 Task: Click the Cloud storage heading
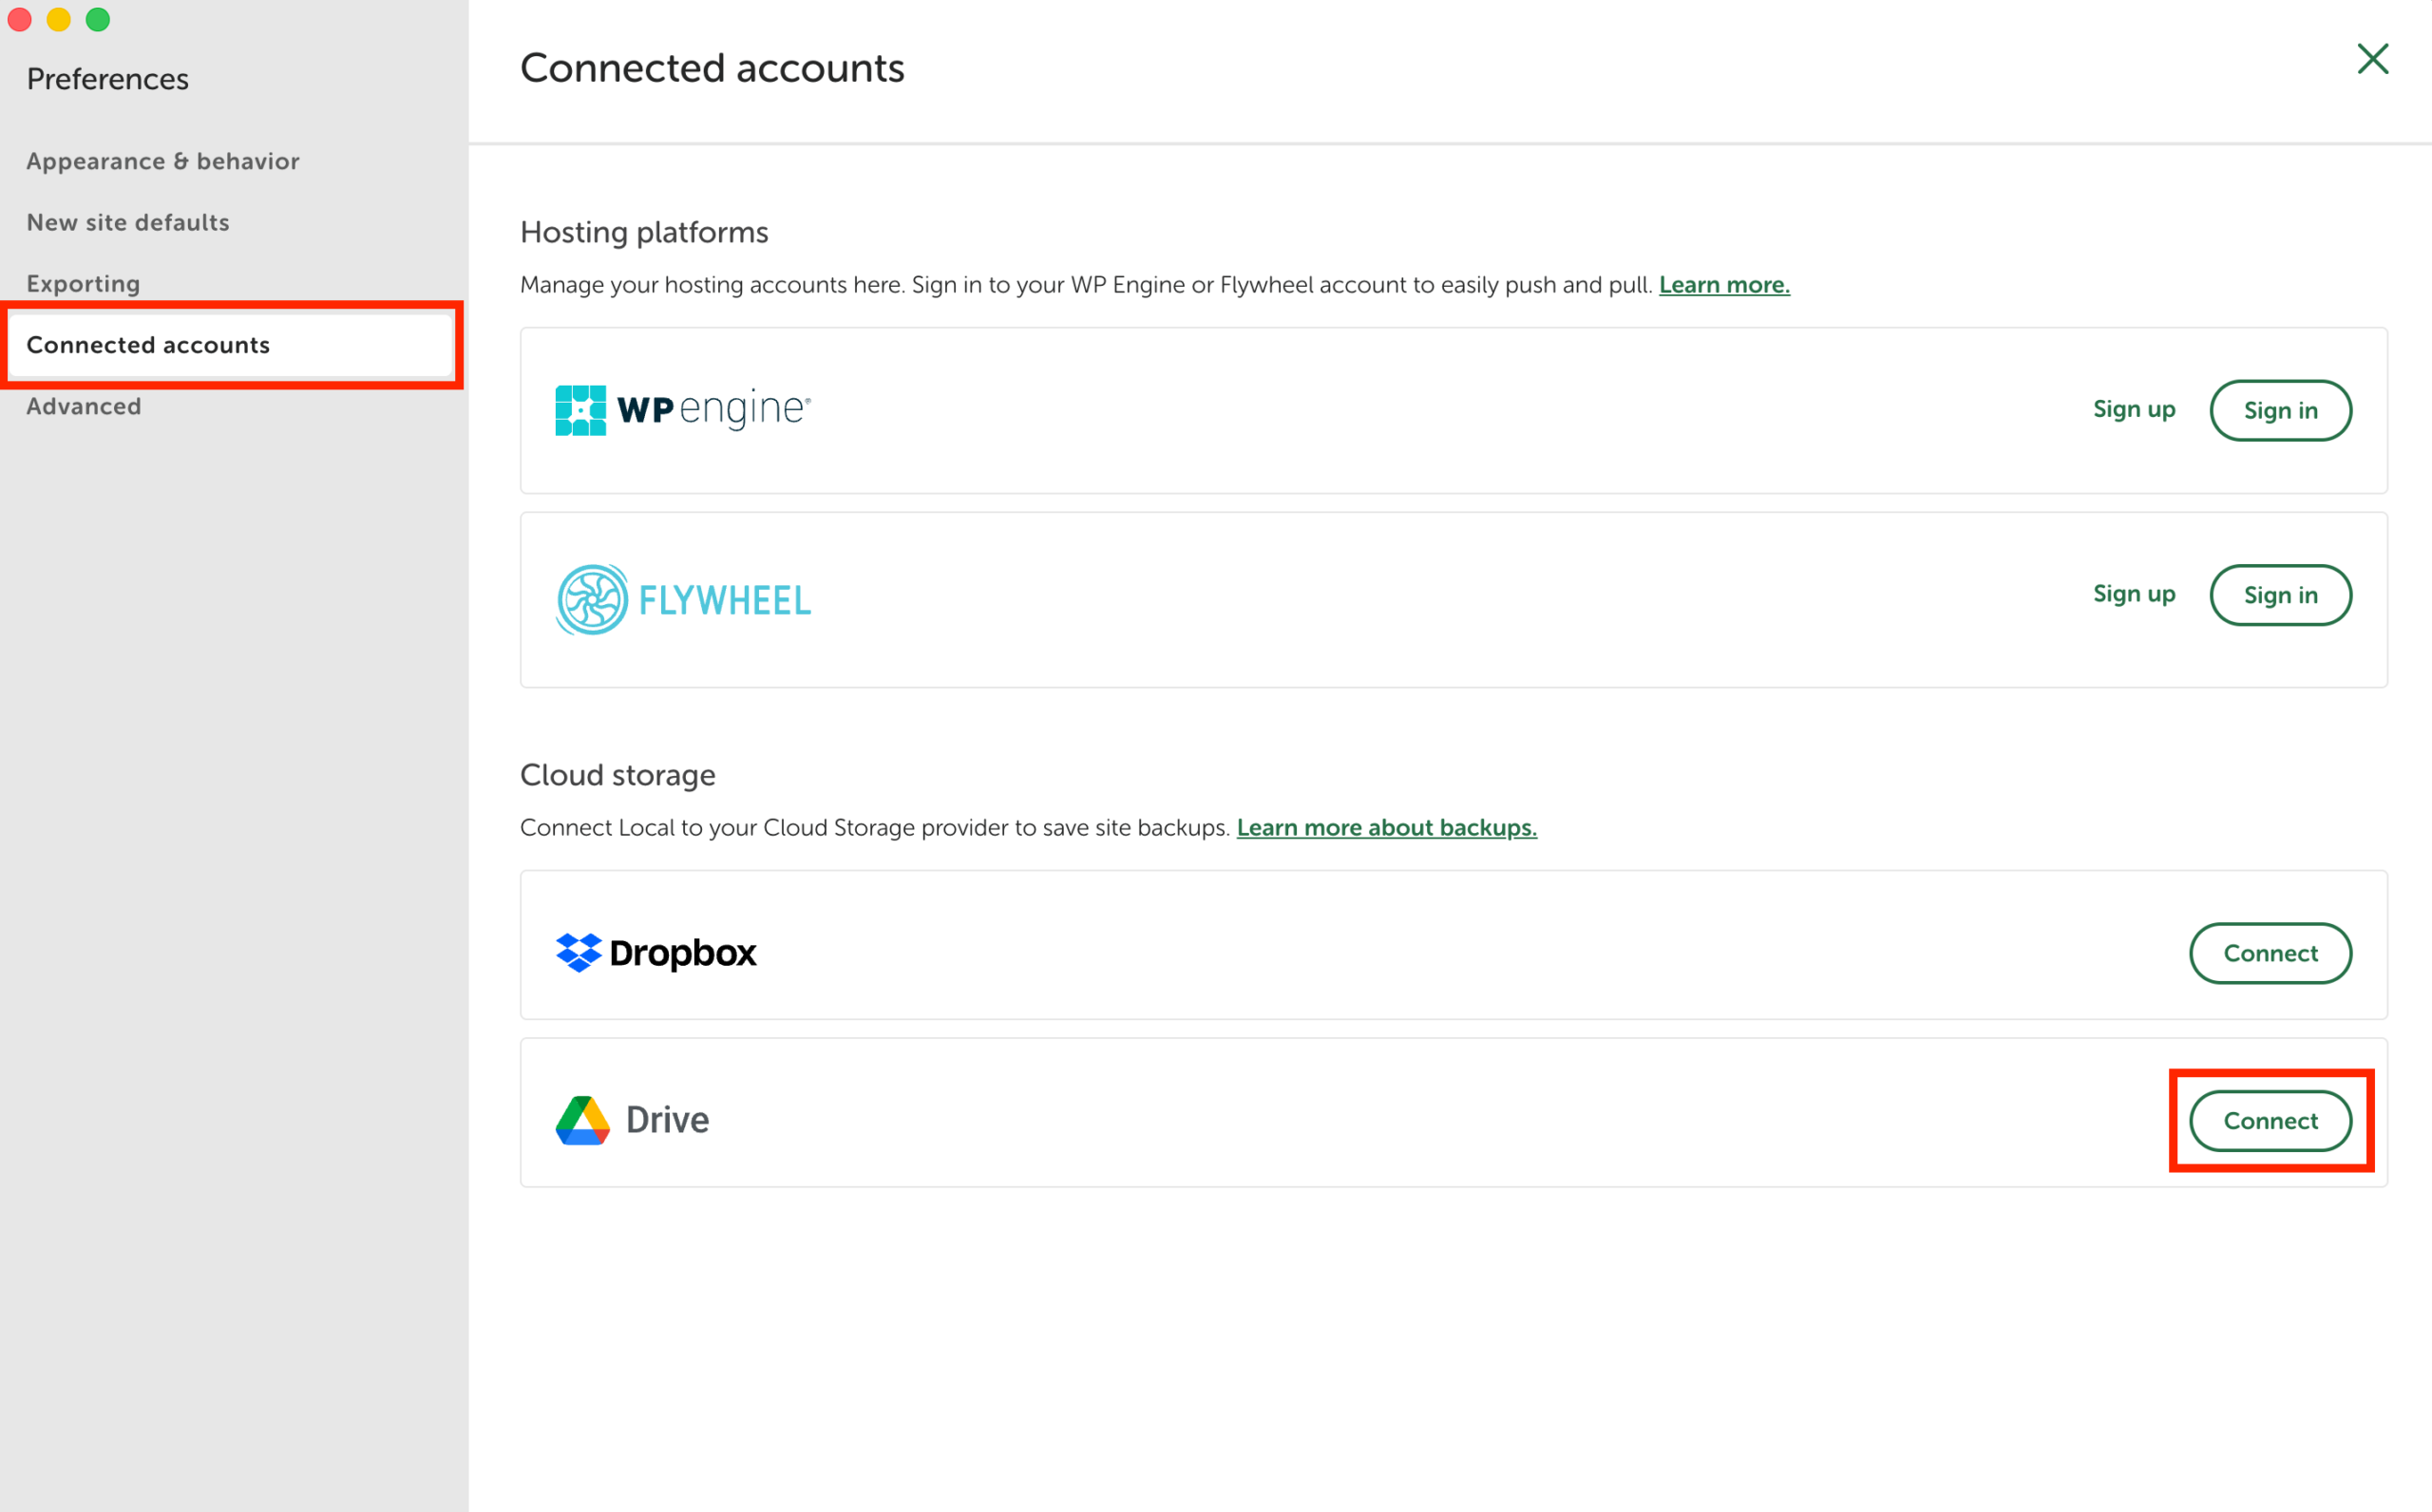tap(618, 775)
